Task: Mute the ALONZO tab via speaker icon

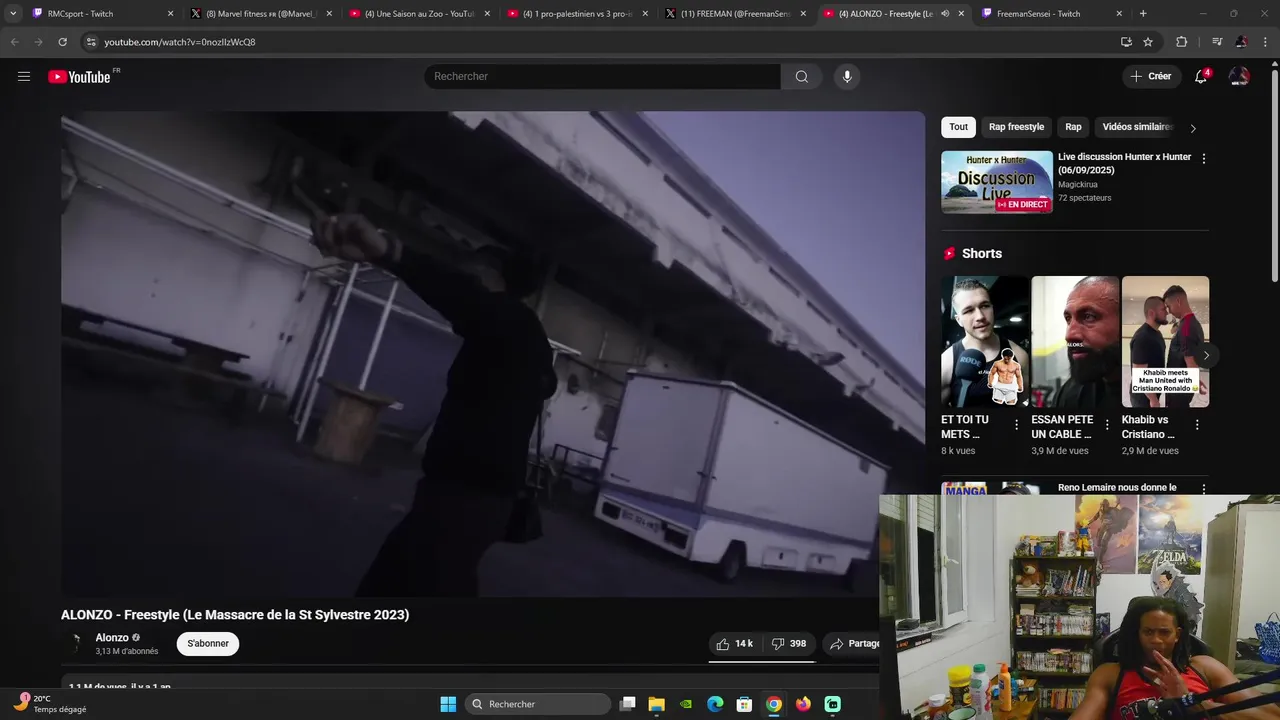Action: coord(945,14)
